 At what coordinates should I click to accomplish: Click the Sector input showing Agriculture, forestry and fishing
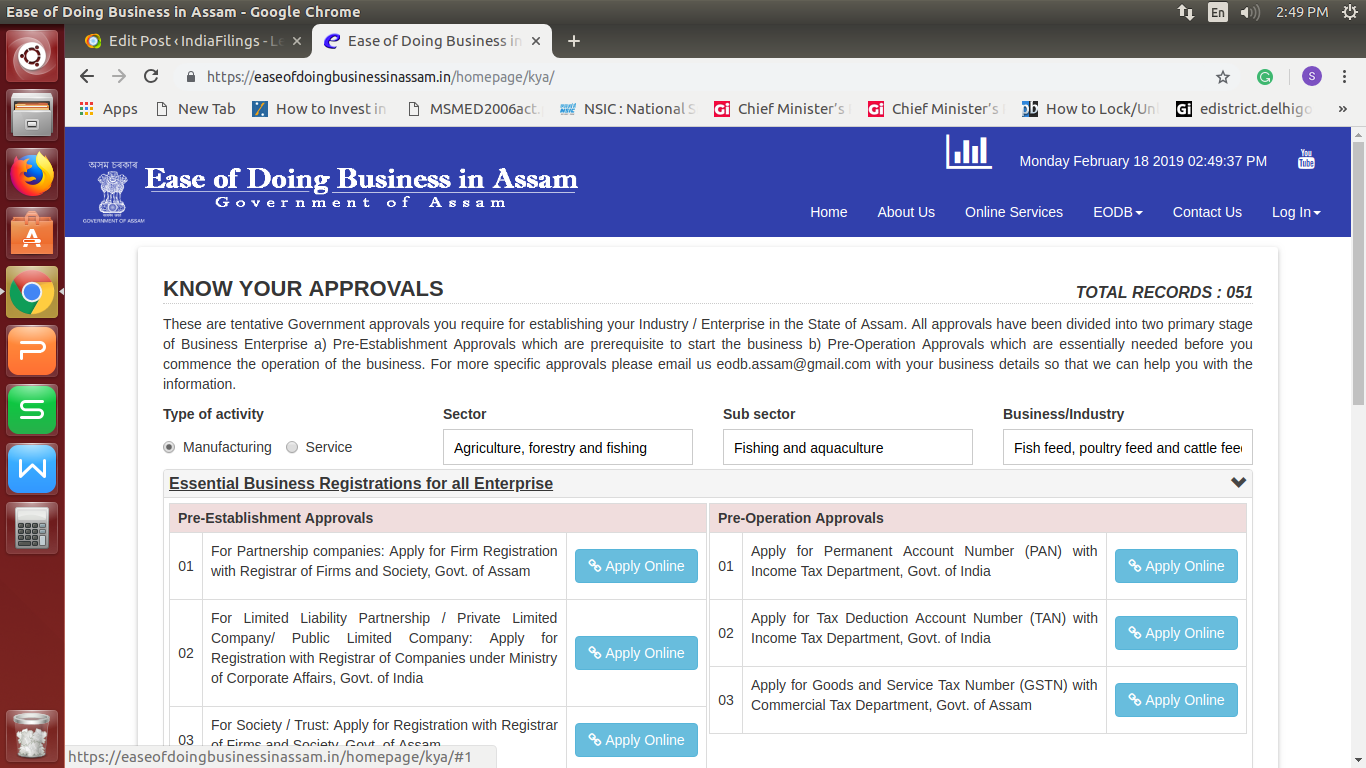point(567,447)
